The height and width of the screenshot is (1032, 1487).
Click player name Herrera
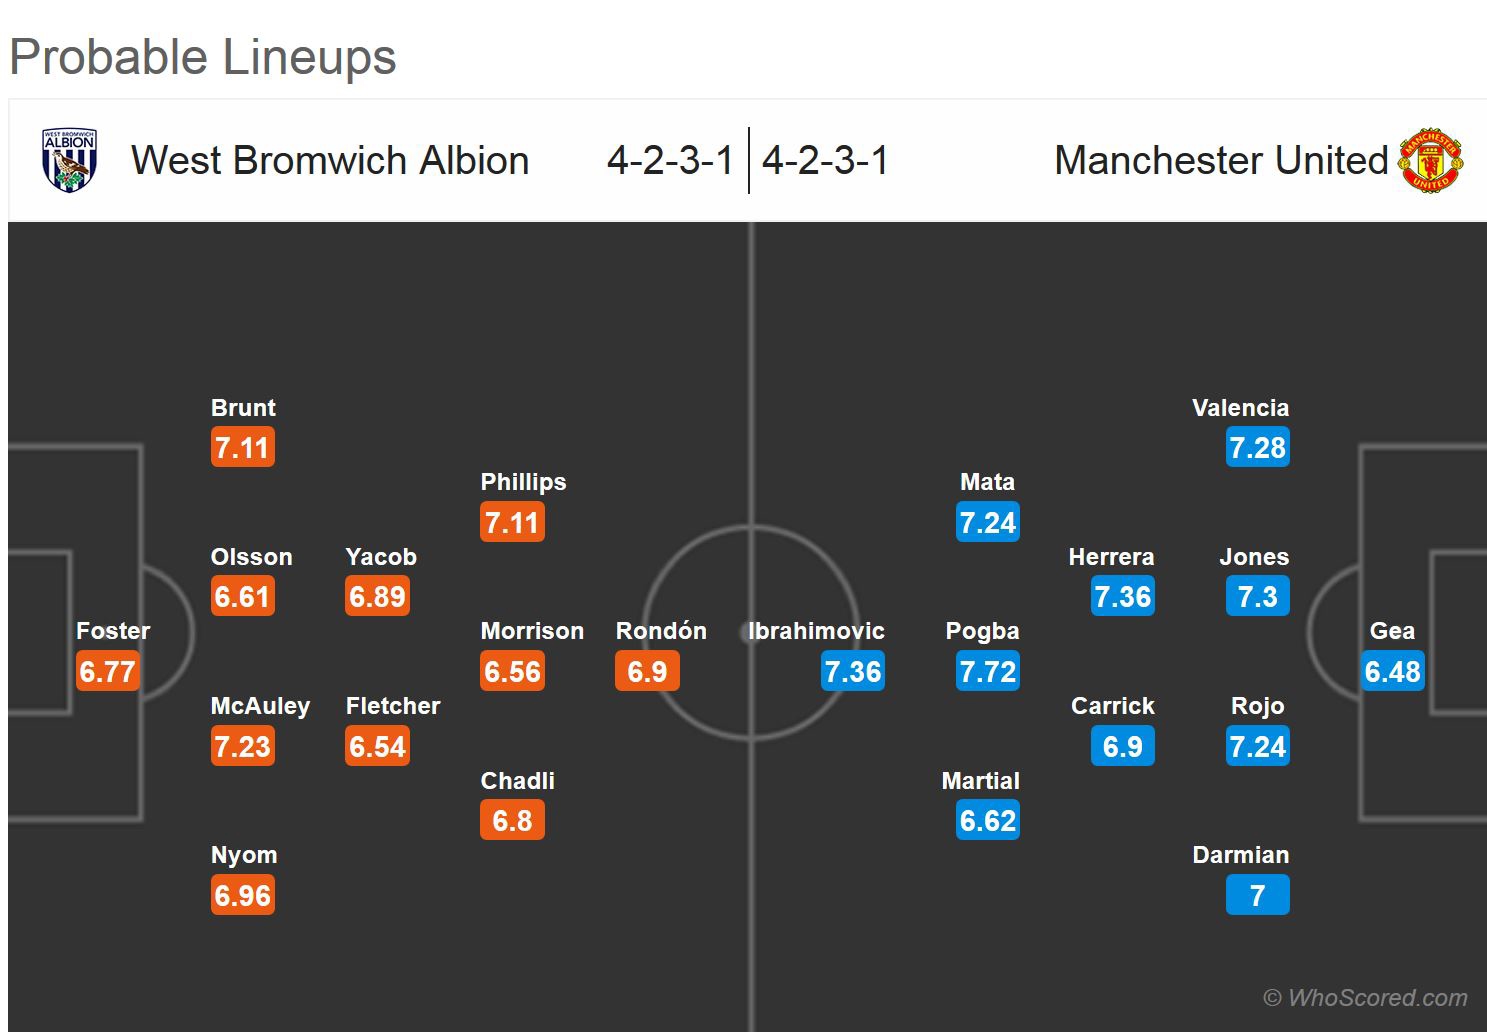[x=1111, y=557]
